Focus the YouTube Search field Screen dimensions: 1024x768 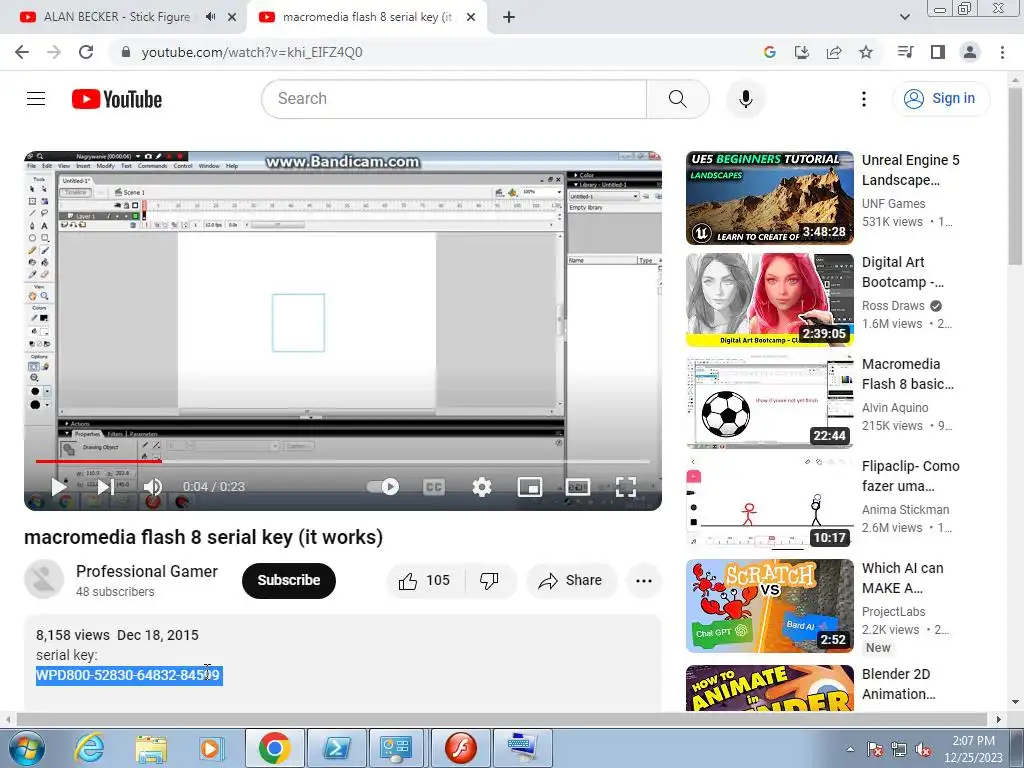coord(454,99)
